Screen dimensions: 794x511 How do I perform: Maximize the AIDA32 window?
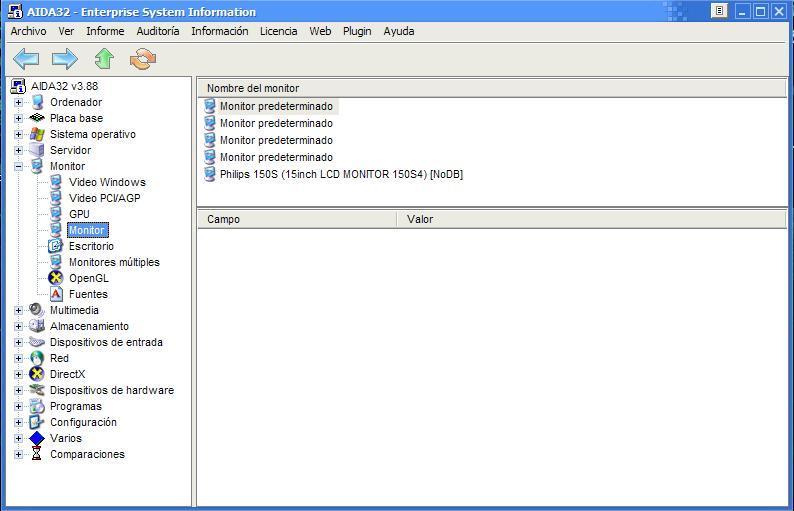tap(760, 11)
